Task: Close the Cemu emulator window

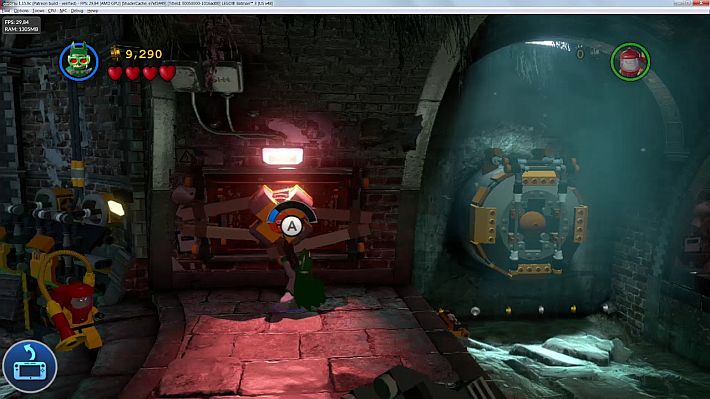Action: coord(701,3)
